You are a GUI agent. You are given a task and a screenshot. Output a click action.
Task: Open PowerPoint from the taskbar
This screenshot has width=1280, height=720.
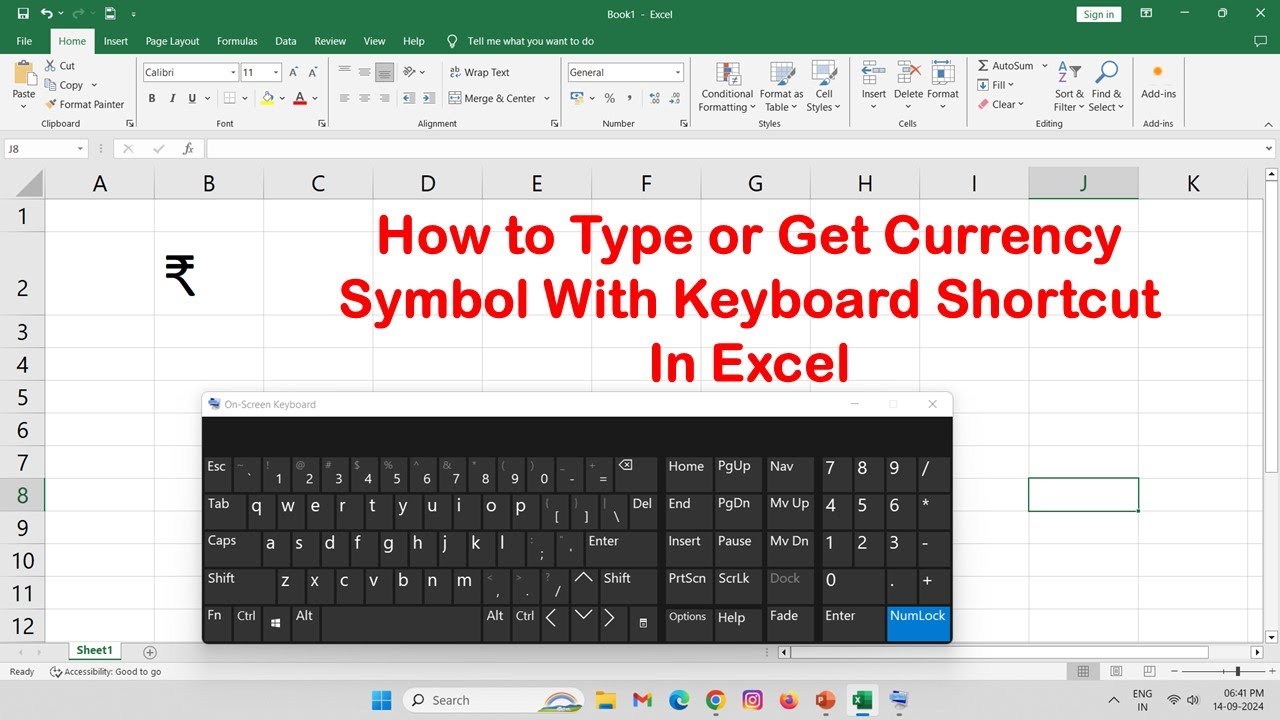click(824, 700)
